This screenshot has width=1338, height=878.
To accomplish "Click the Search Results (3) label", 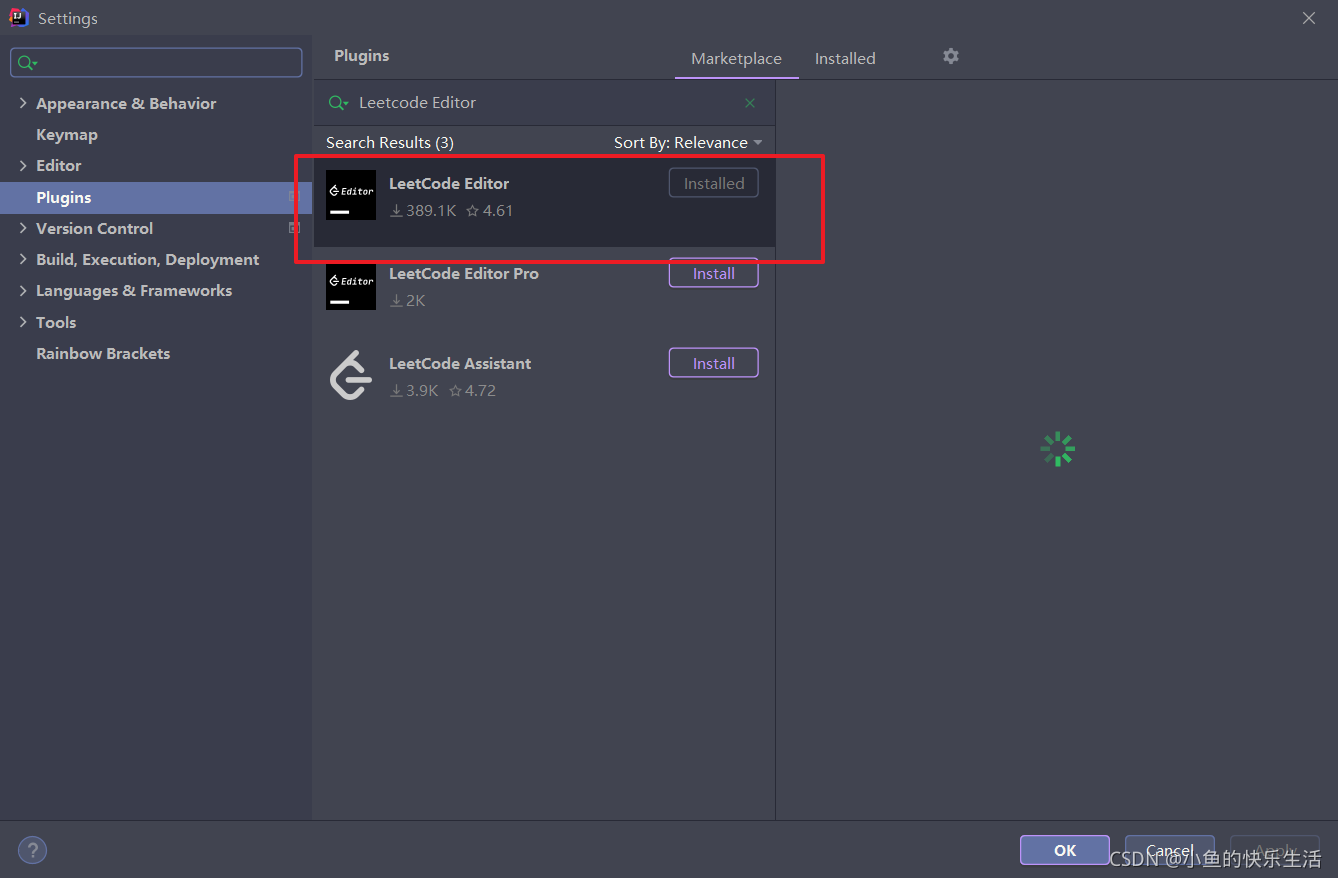I will point(390,143).
